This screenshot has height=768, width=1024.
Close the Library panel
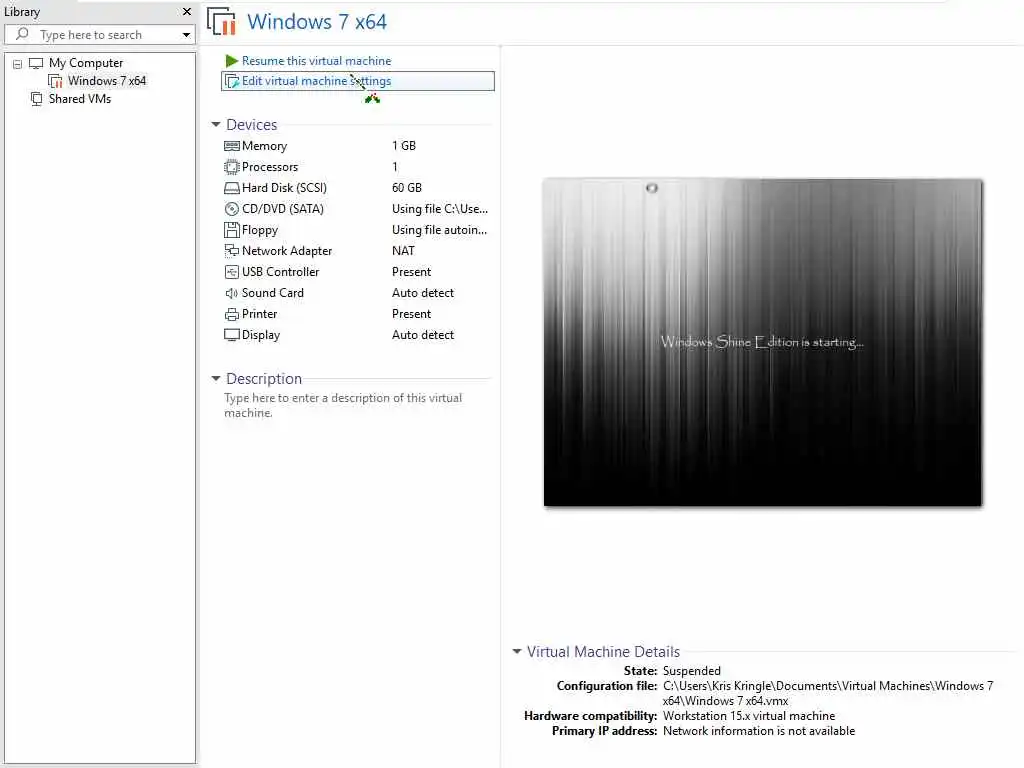coord(187,12)
